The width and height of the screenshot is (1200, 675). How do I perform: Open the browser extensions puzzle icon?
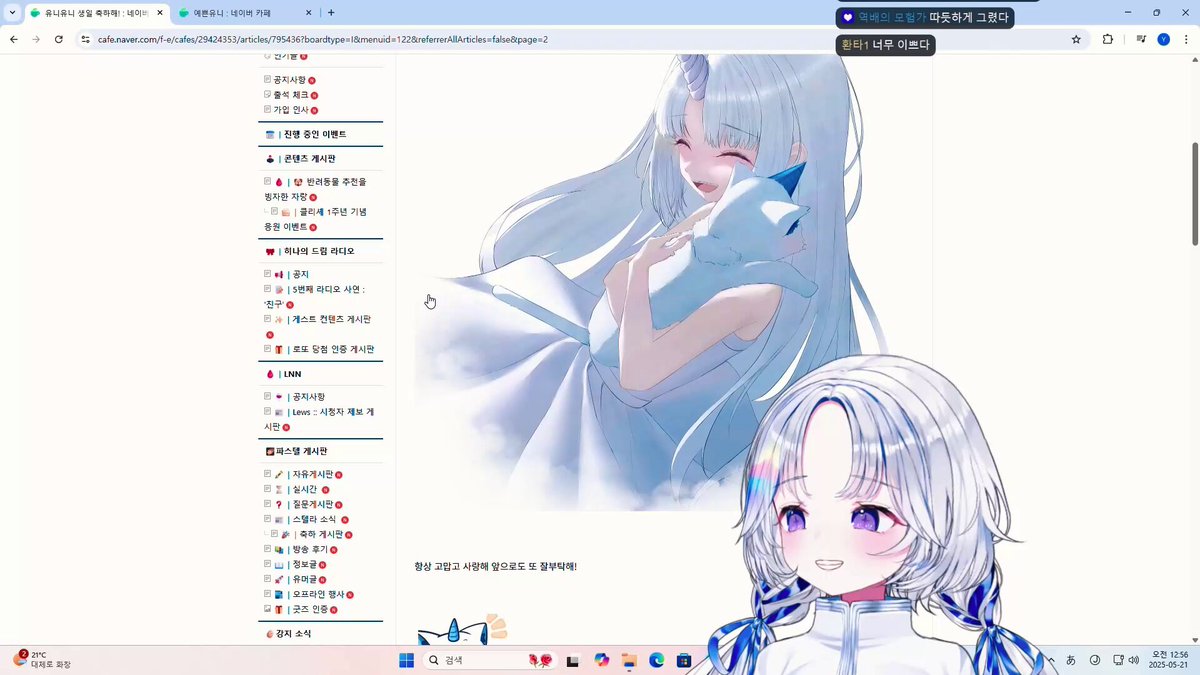coord(1108,39)
